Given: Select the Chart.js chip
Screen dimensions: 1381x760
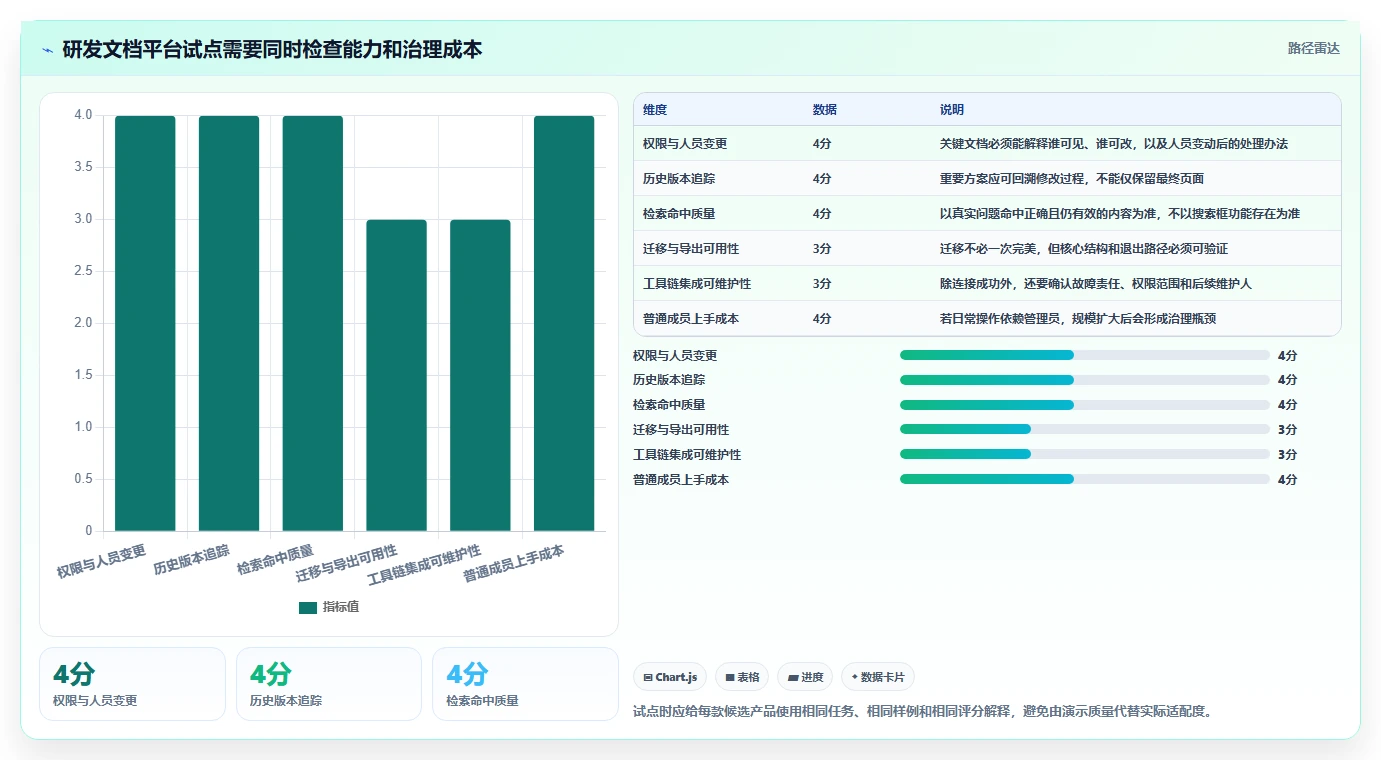Looking at the screenshot, I should pos(670,677).
